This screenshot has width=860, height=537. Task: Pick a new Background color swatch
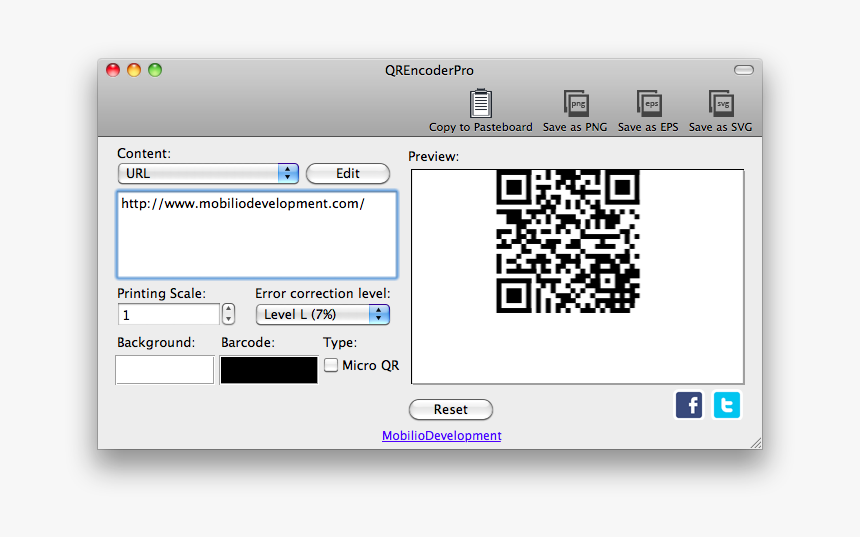coord(165,370)
